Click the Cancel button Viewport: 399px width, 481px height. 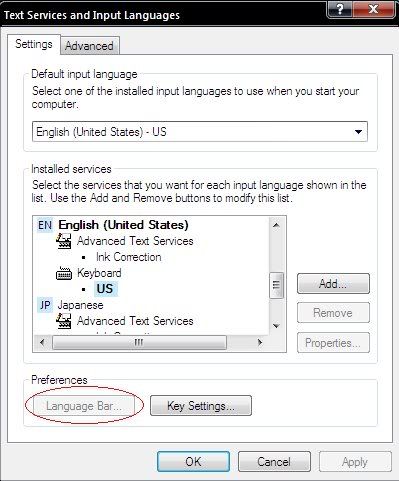274,462
